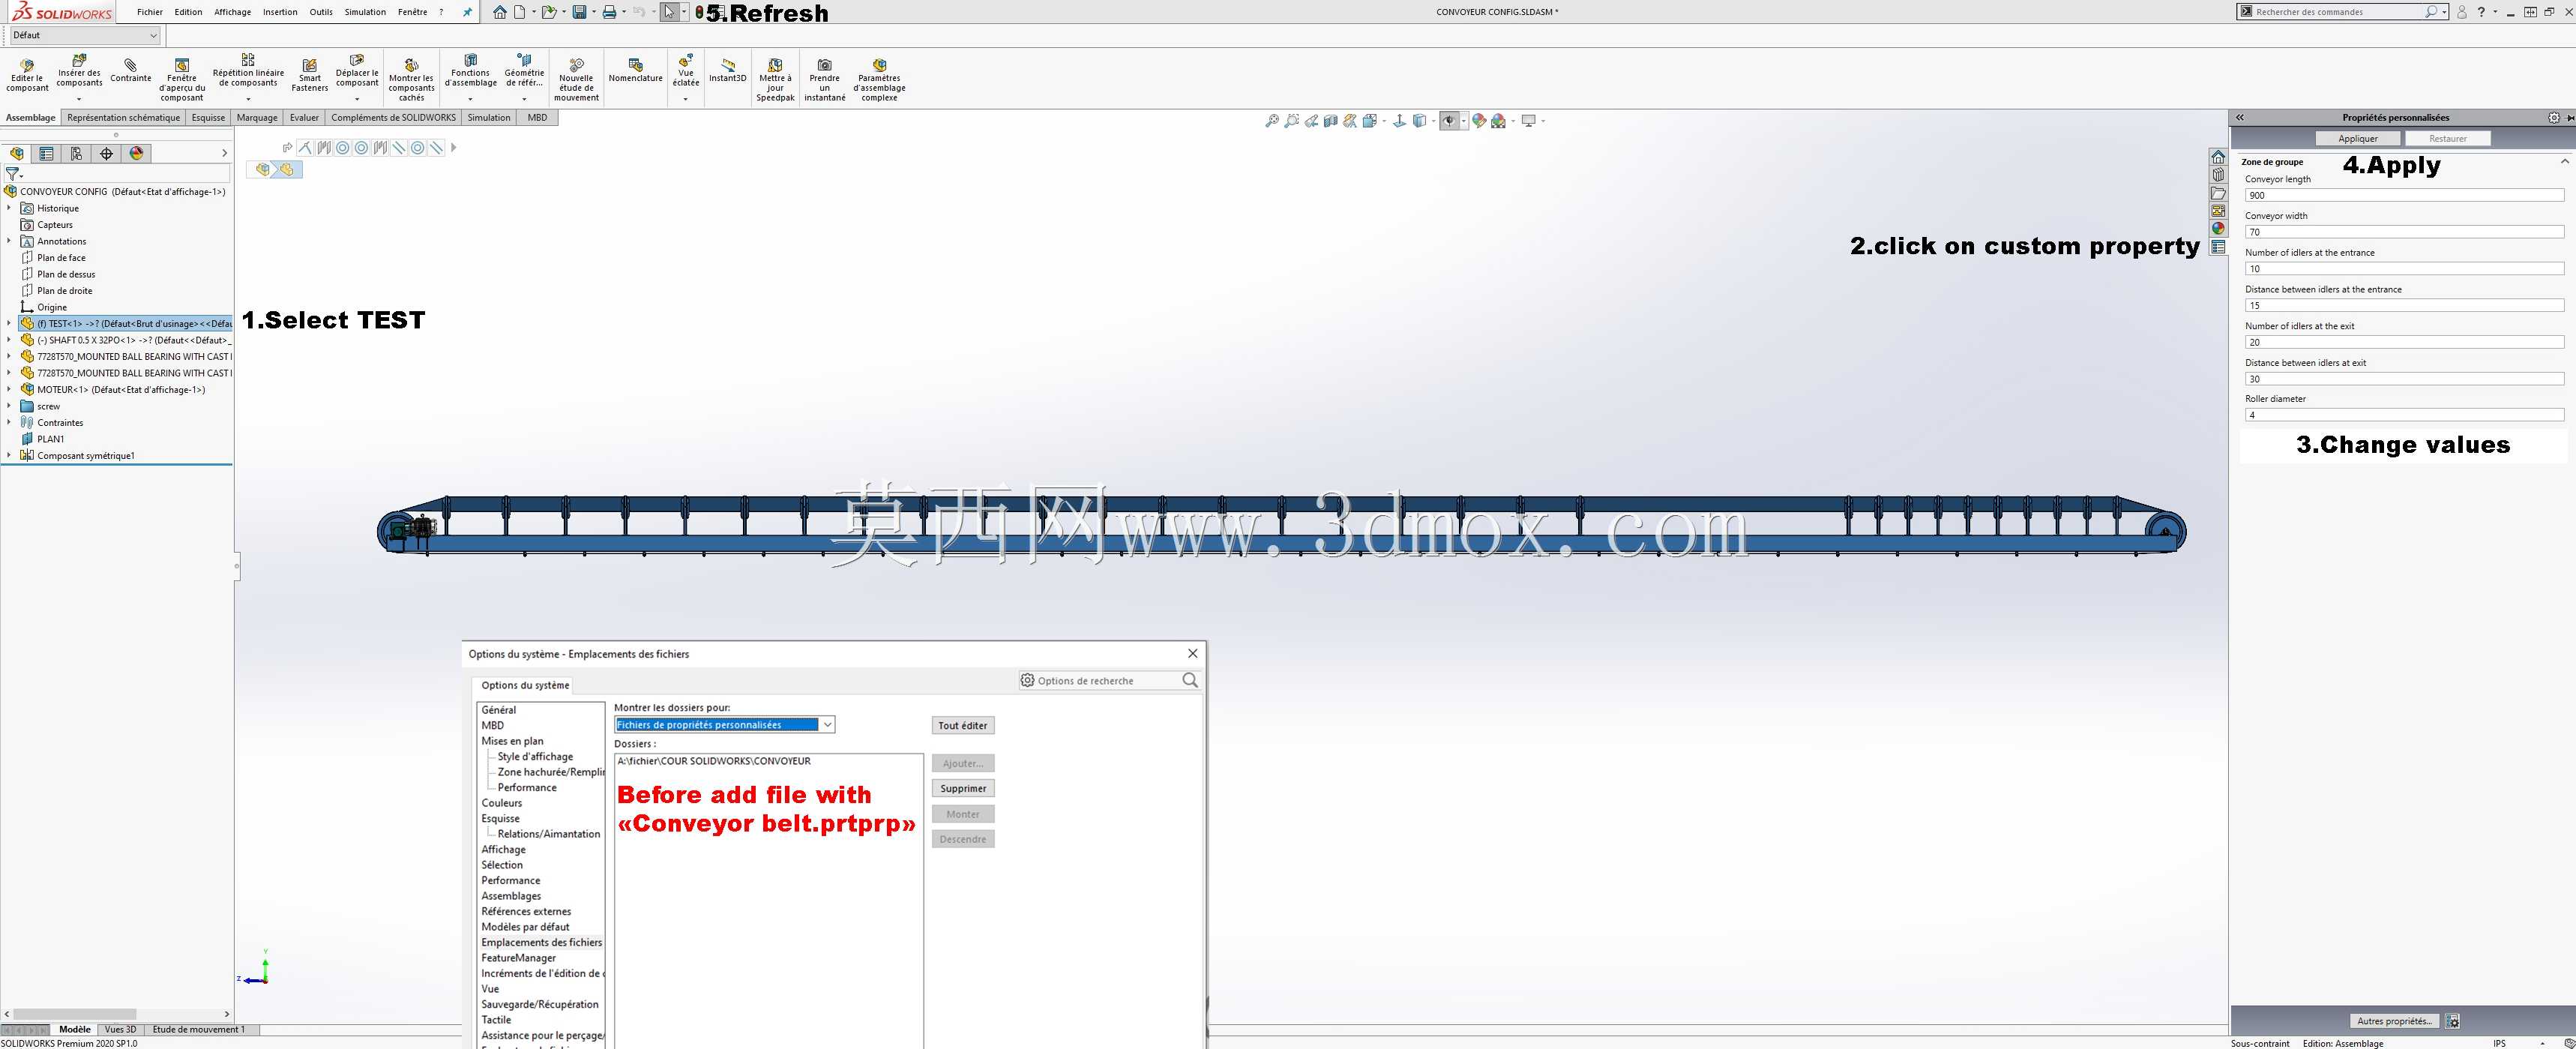
Task: Switch to the Esquisse tab
Action: tap(208, 117)
